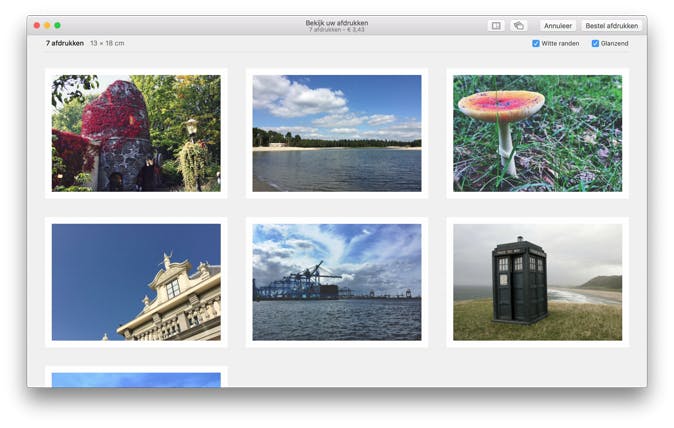Select the lake with clouds print
This screenshot has height=428, width=674.
337,133
